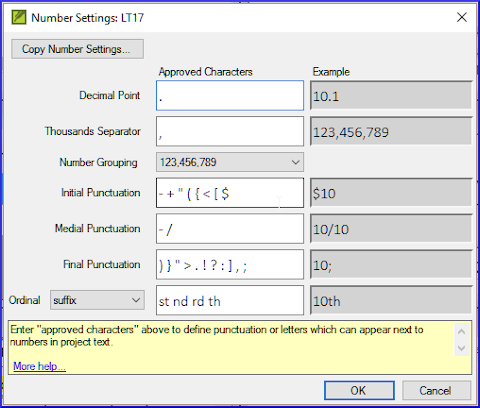
Task: Click the Medial Punctuation input field
Action: 230,229
